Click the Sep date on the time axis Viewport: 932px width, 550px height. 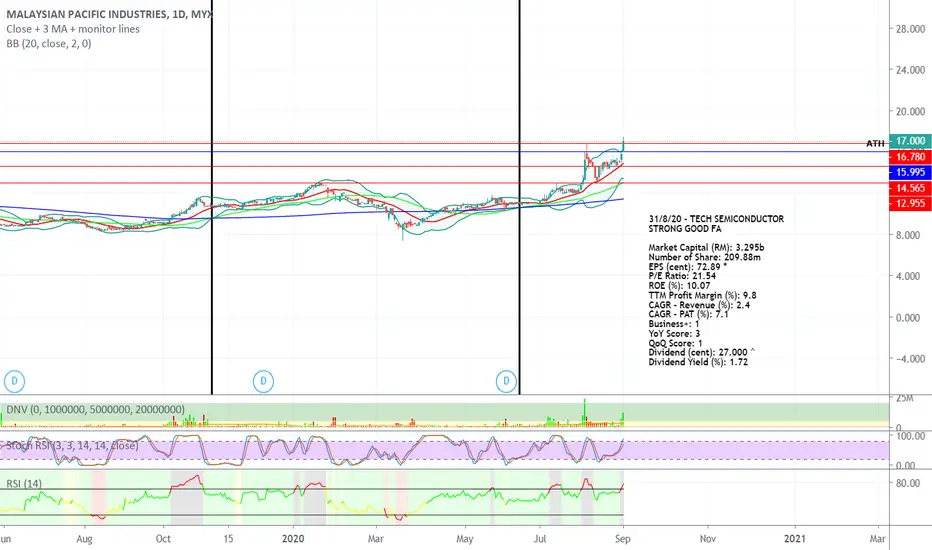[622, 539]
